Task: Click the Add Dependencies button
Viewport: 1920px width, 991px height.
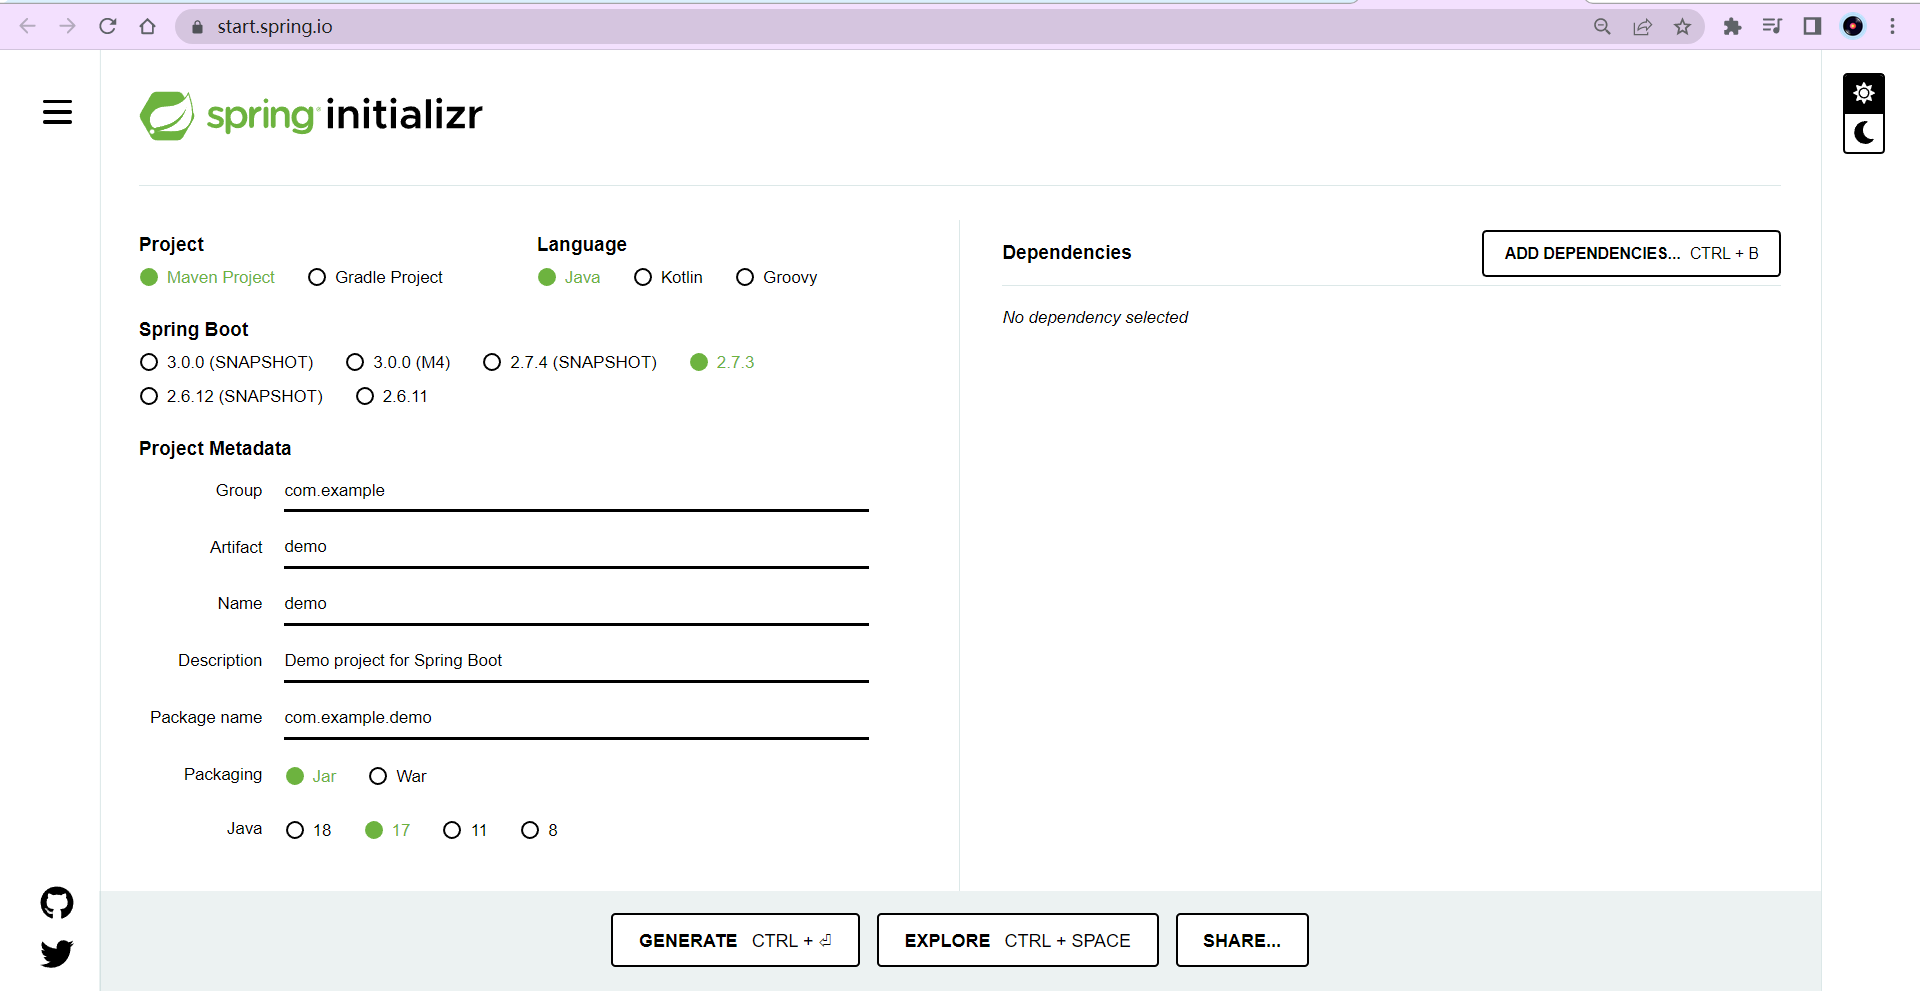Action: [x=1631, y=253]
